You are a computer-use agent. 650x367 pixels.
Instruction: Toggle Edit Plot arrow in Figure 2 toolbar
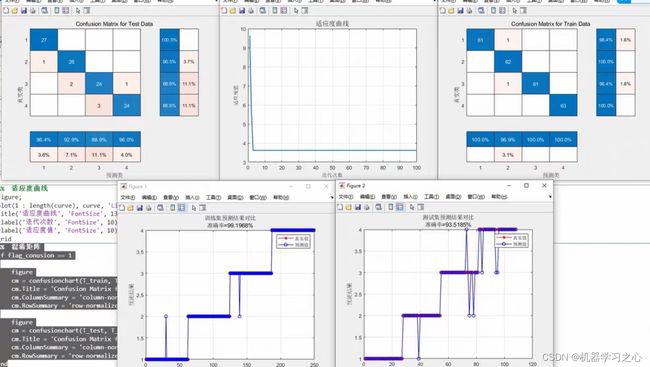[412, 207]
